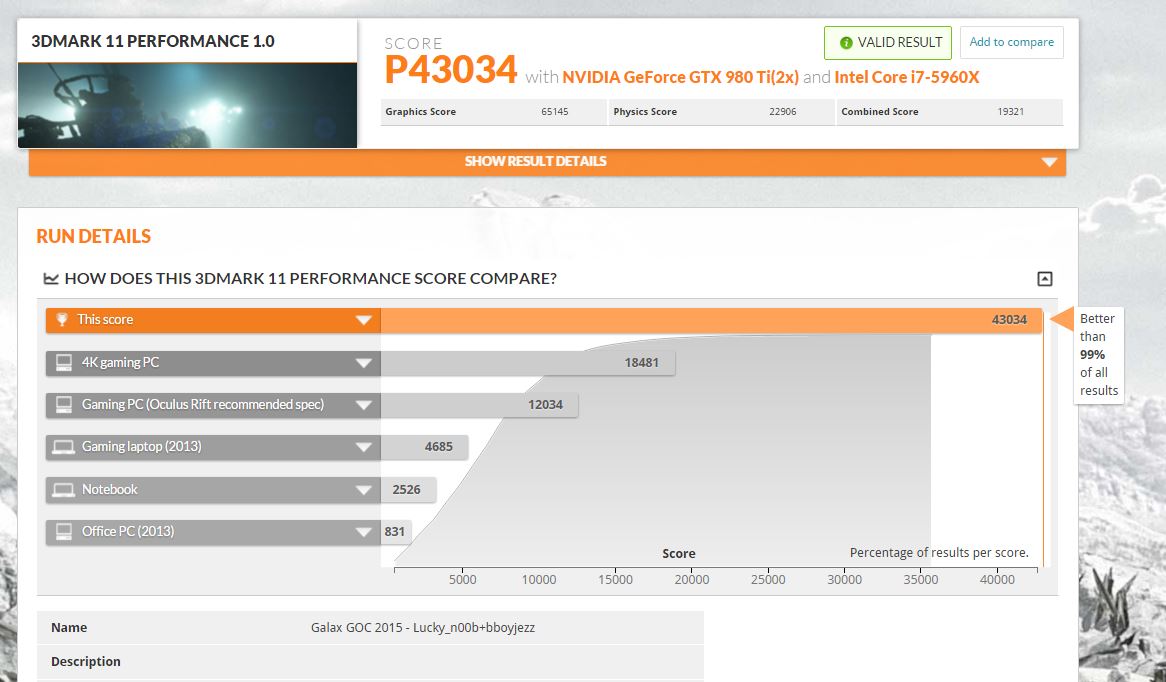Viewport: 1166px width, 682px height.
Task: Click the 4685 Gaming laptop score bar
Action: (x=424, y=447)
